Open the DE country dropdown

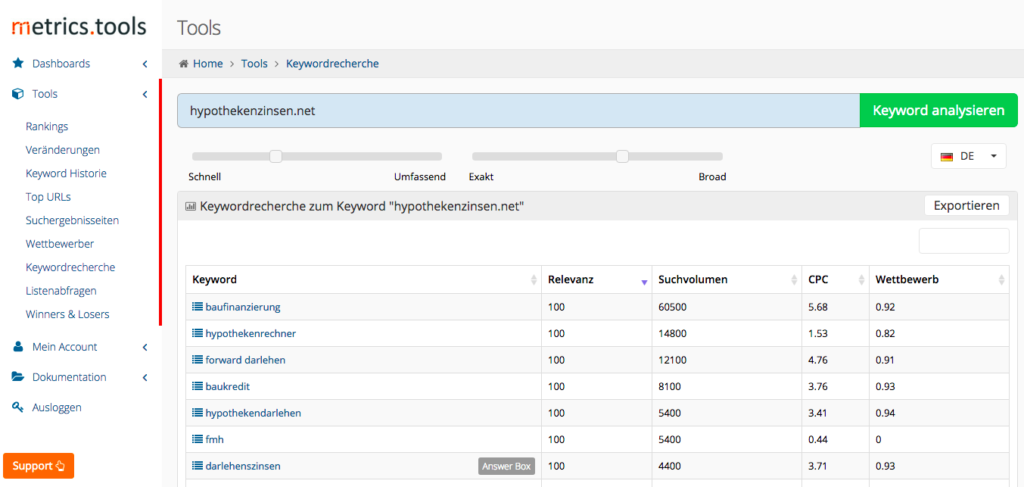[x=968, y=157]
